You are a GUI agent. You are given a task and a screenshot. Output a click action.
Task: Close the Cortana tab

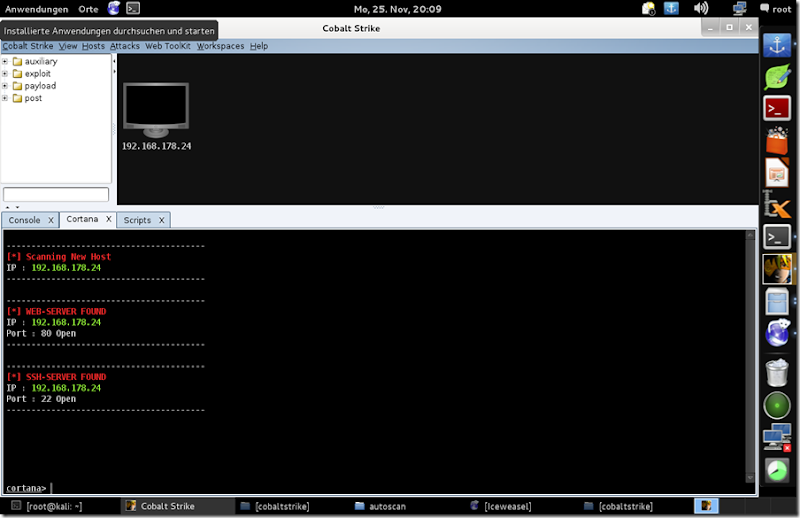[x=109, y=219]
